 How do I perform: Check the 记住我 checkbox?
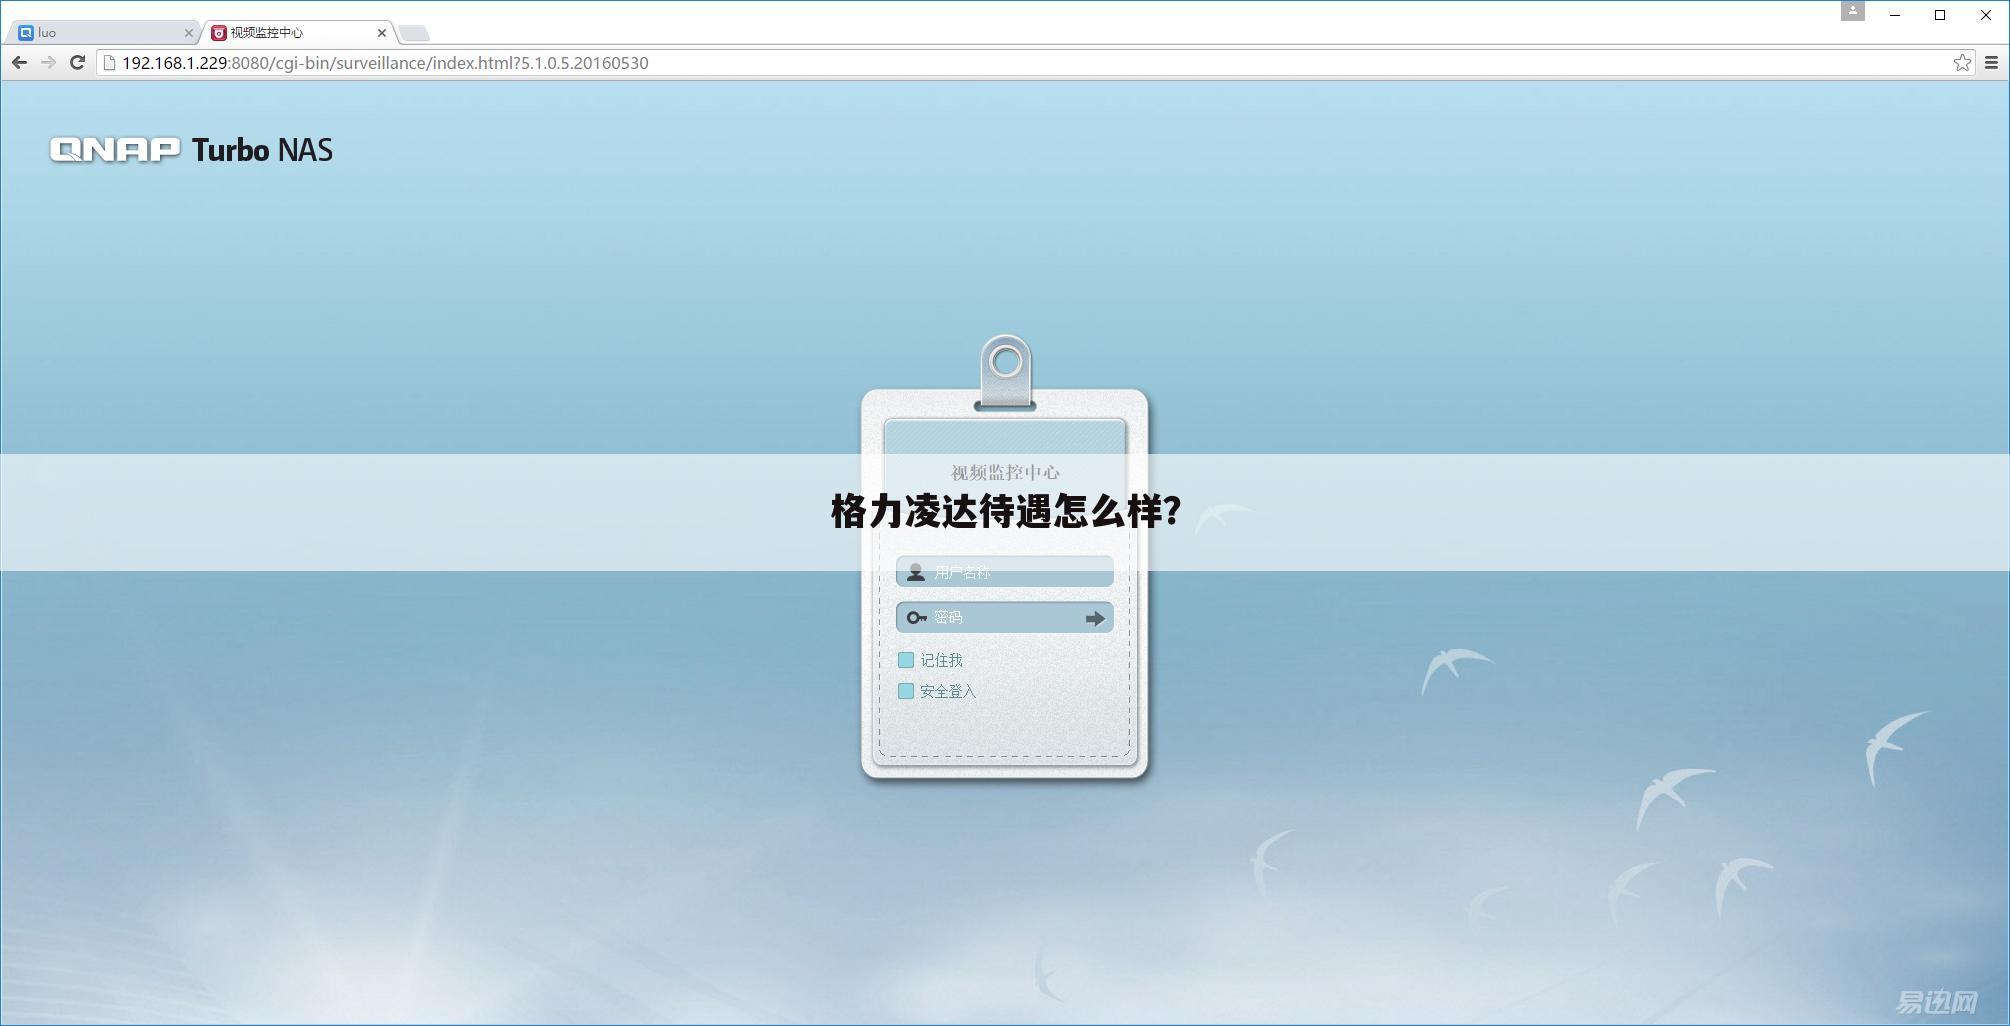pos(906,660)
